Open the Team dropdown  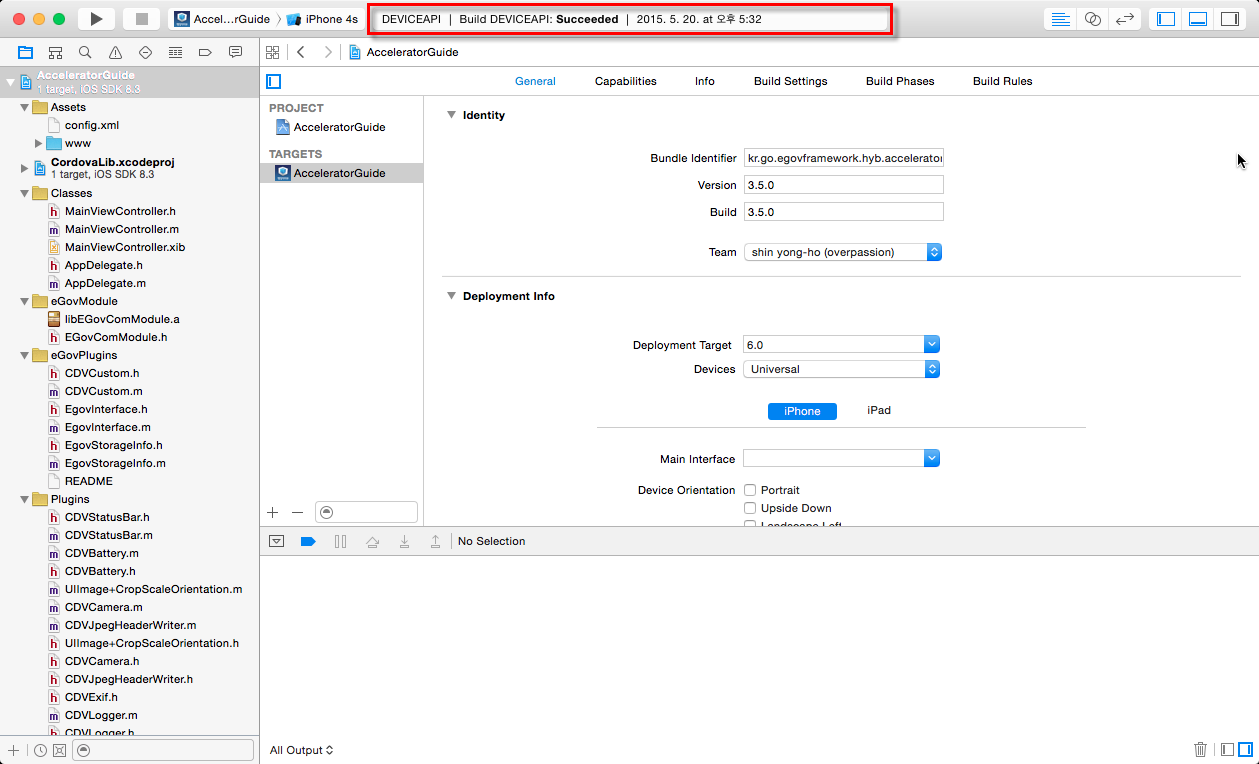(x=842, y=252)
